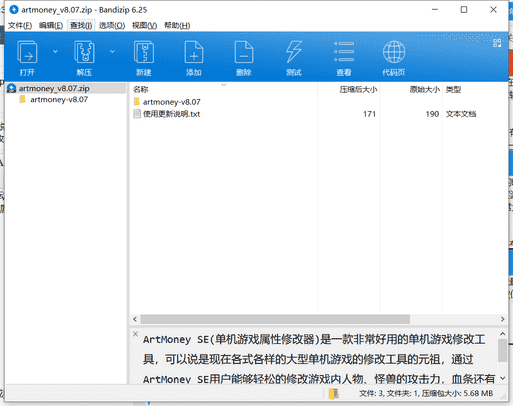The image size is (513, 406).
Task: Minimize the Bandizip window
Action: (x=435, y=10)
